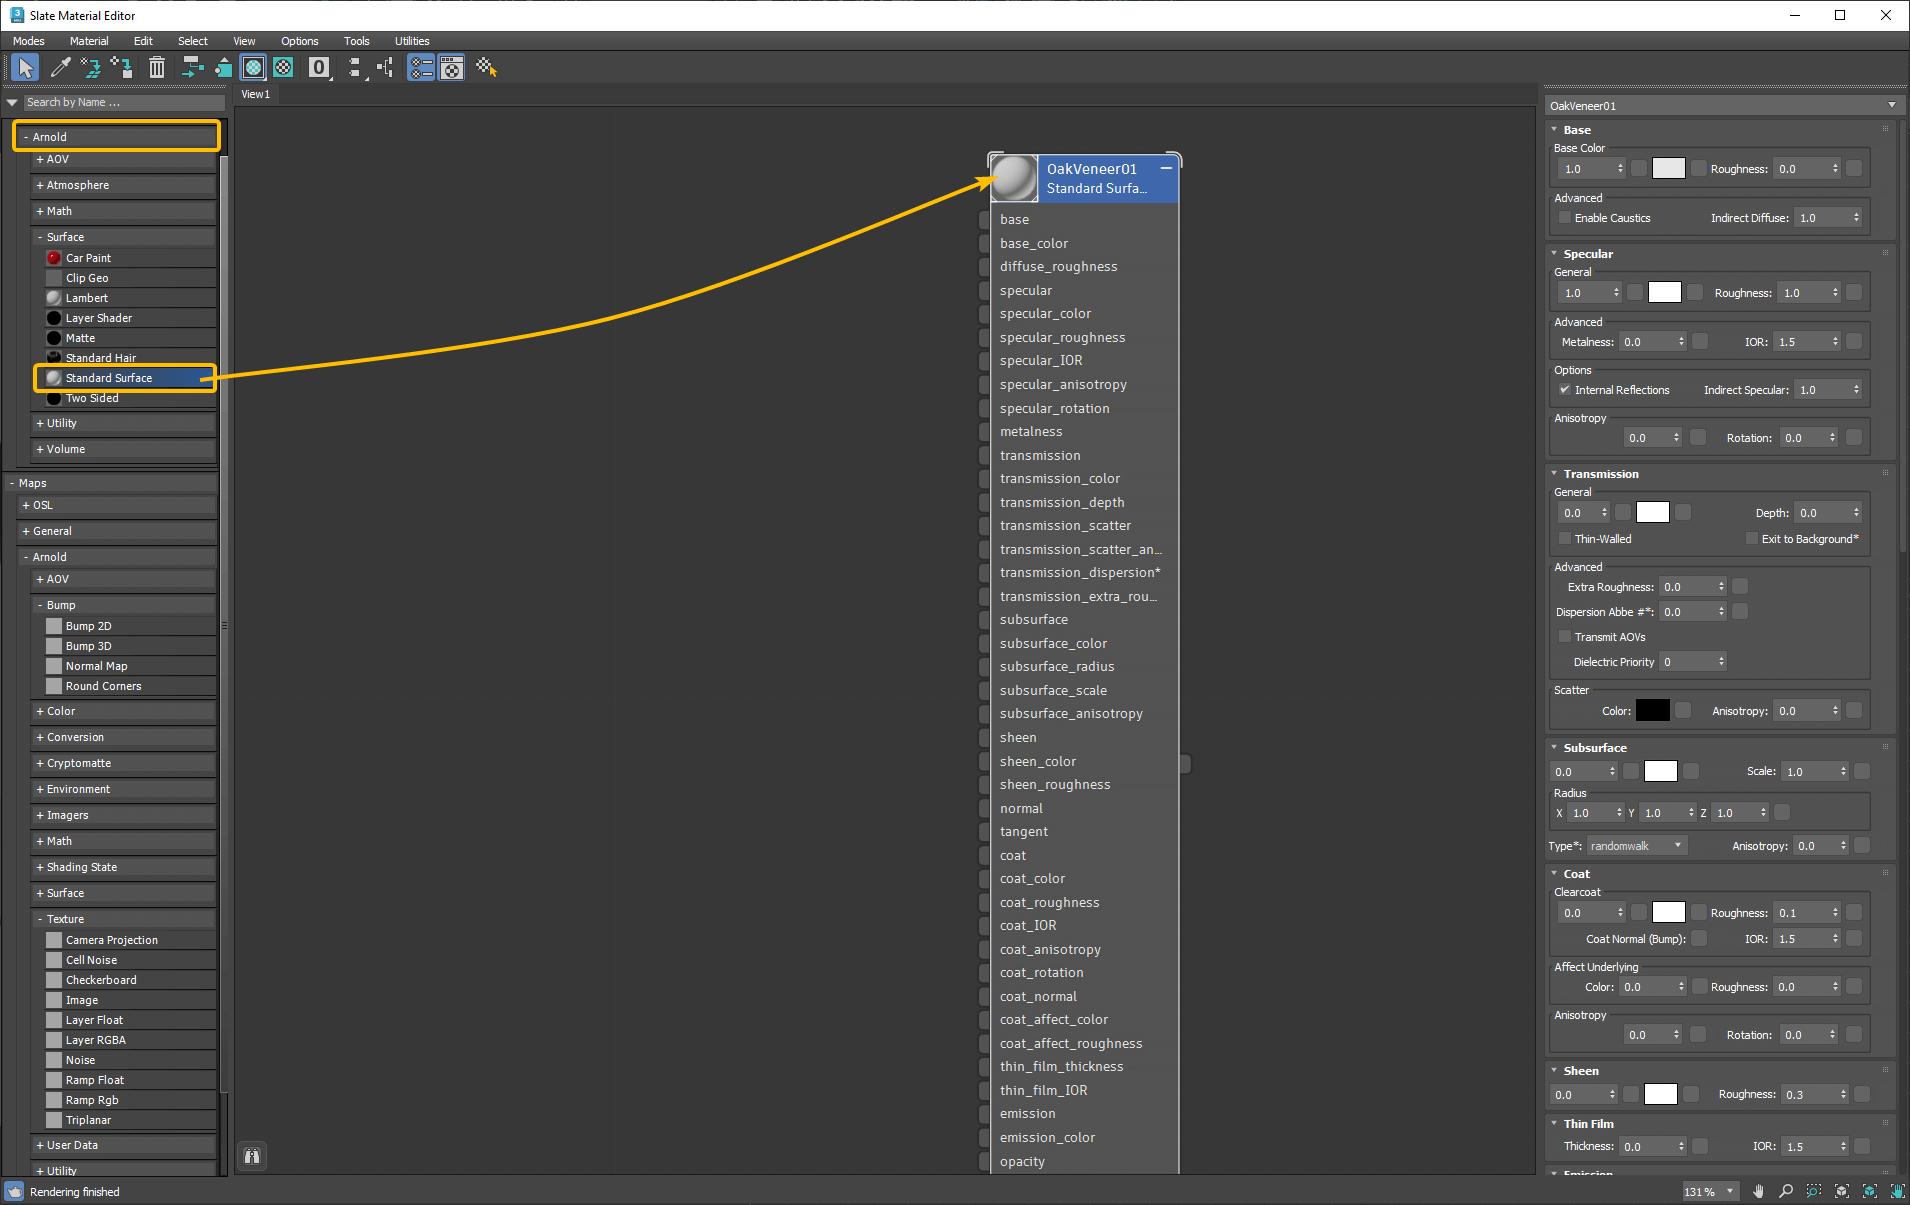Open the Edit menu
1910x1205 pixels.
(x=143, y=41)
